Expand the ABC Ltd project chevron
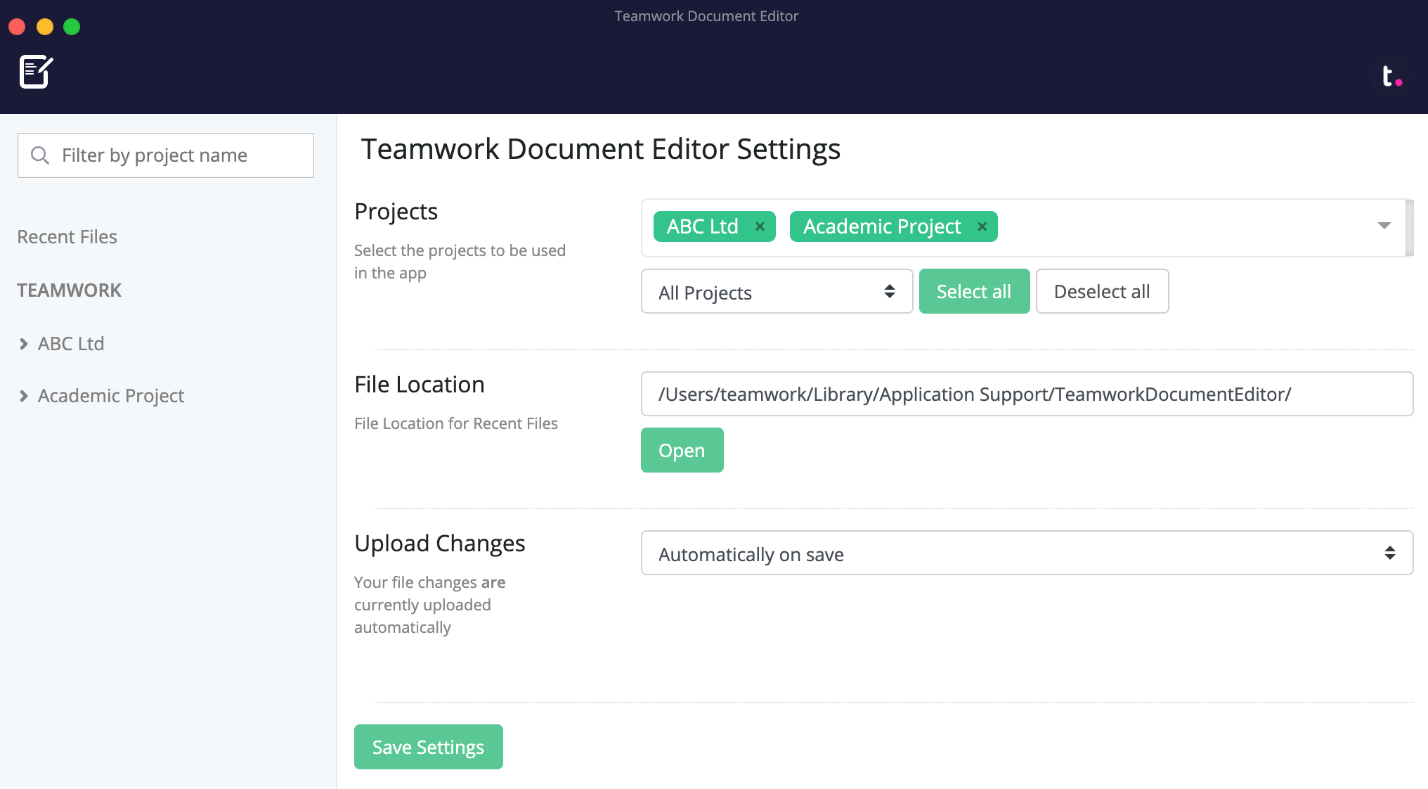This screenshot has width=1428, height=789. [x=23, y=343]
